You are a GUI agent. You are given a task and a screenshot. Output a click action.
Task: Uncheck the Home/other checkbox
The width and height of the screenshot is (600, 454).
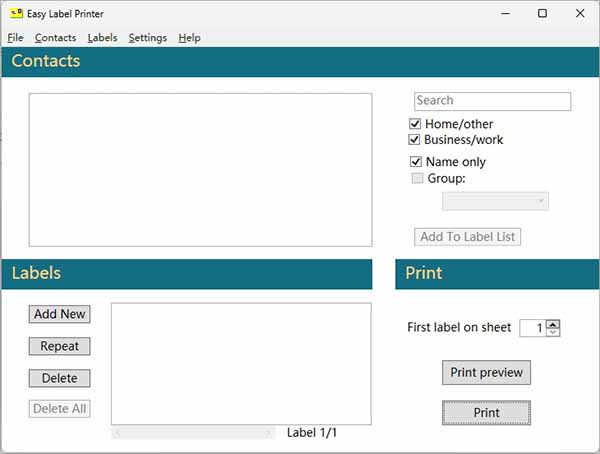coord(416,124)
